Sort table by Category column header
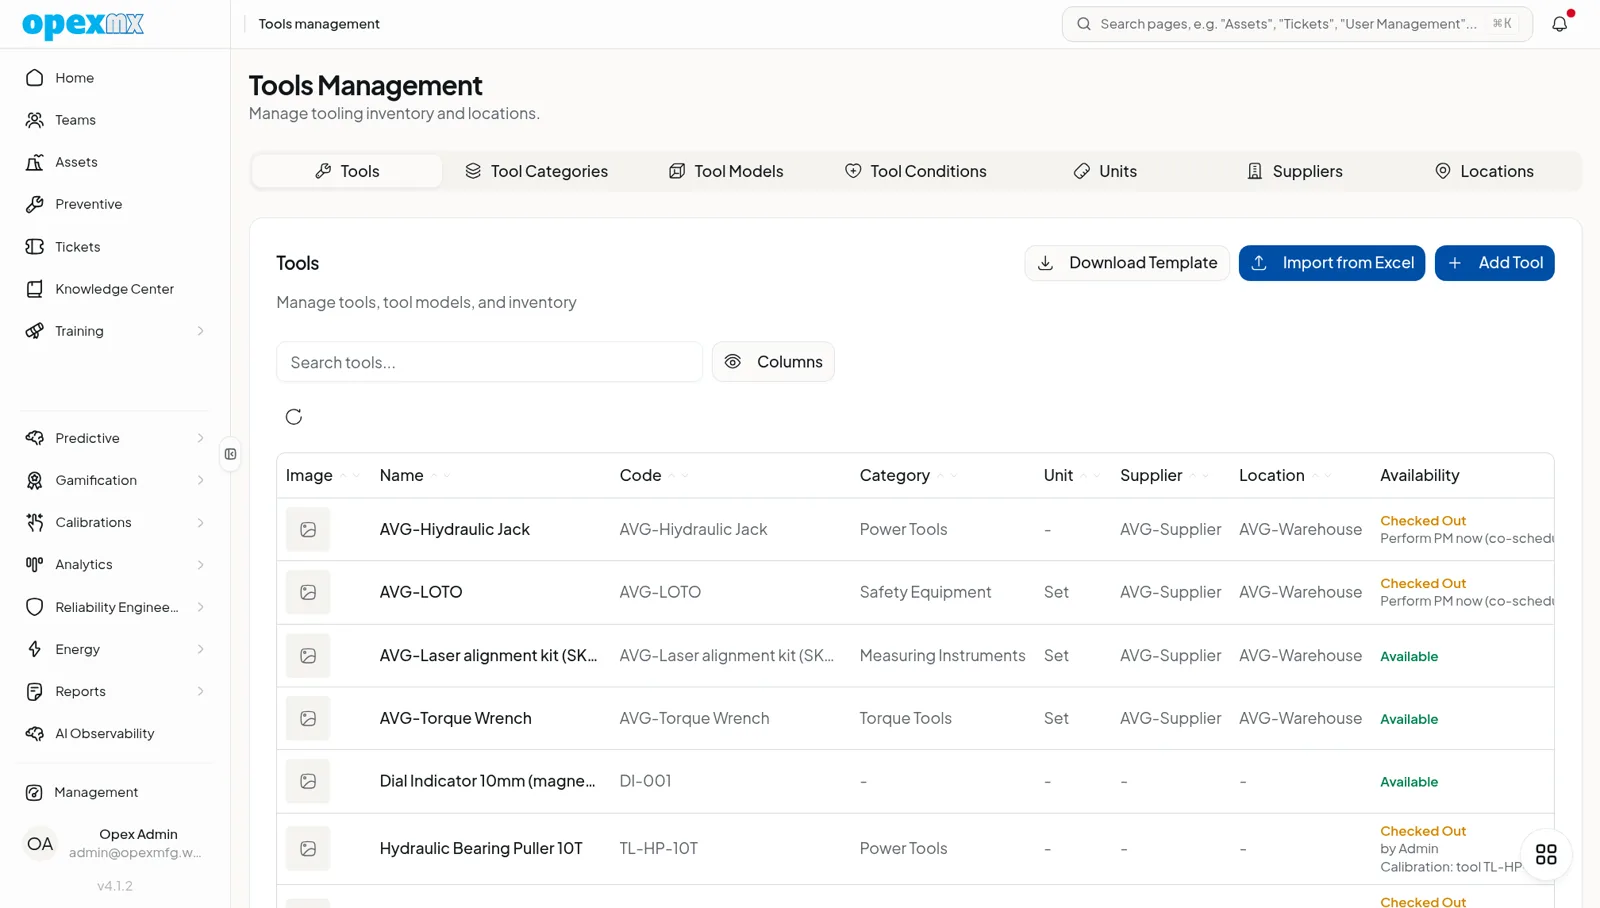The image size is (1600, 908). [x=908, y=475]
